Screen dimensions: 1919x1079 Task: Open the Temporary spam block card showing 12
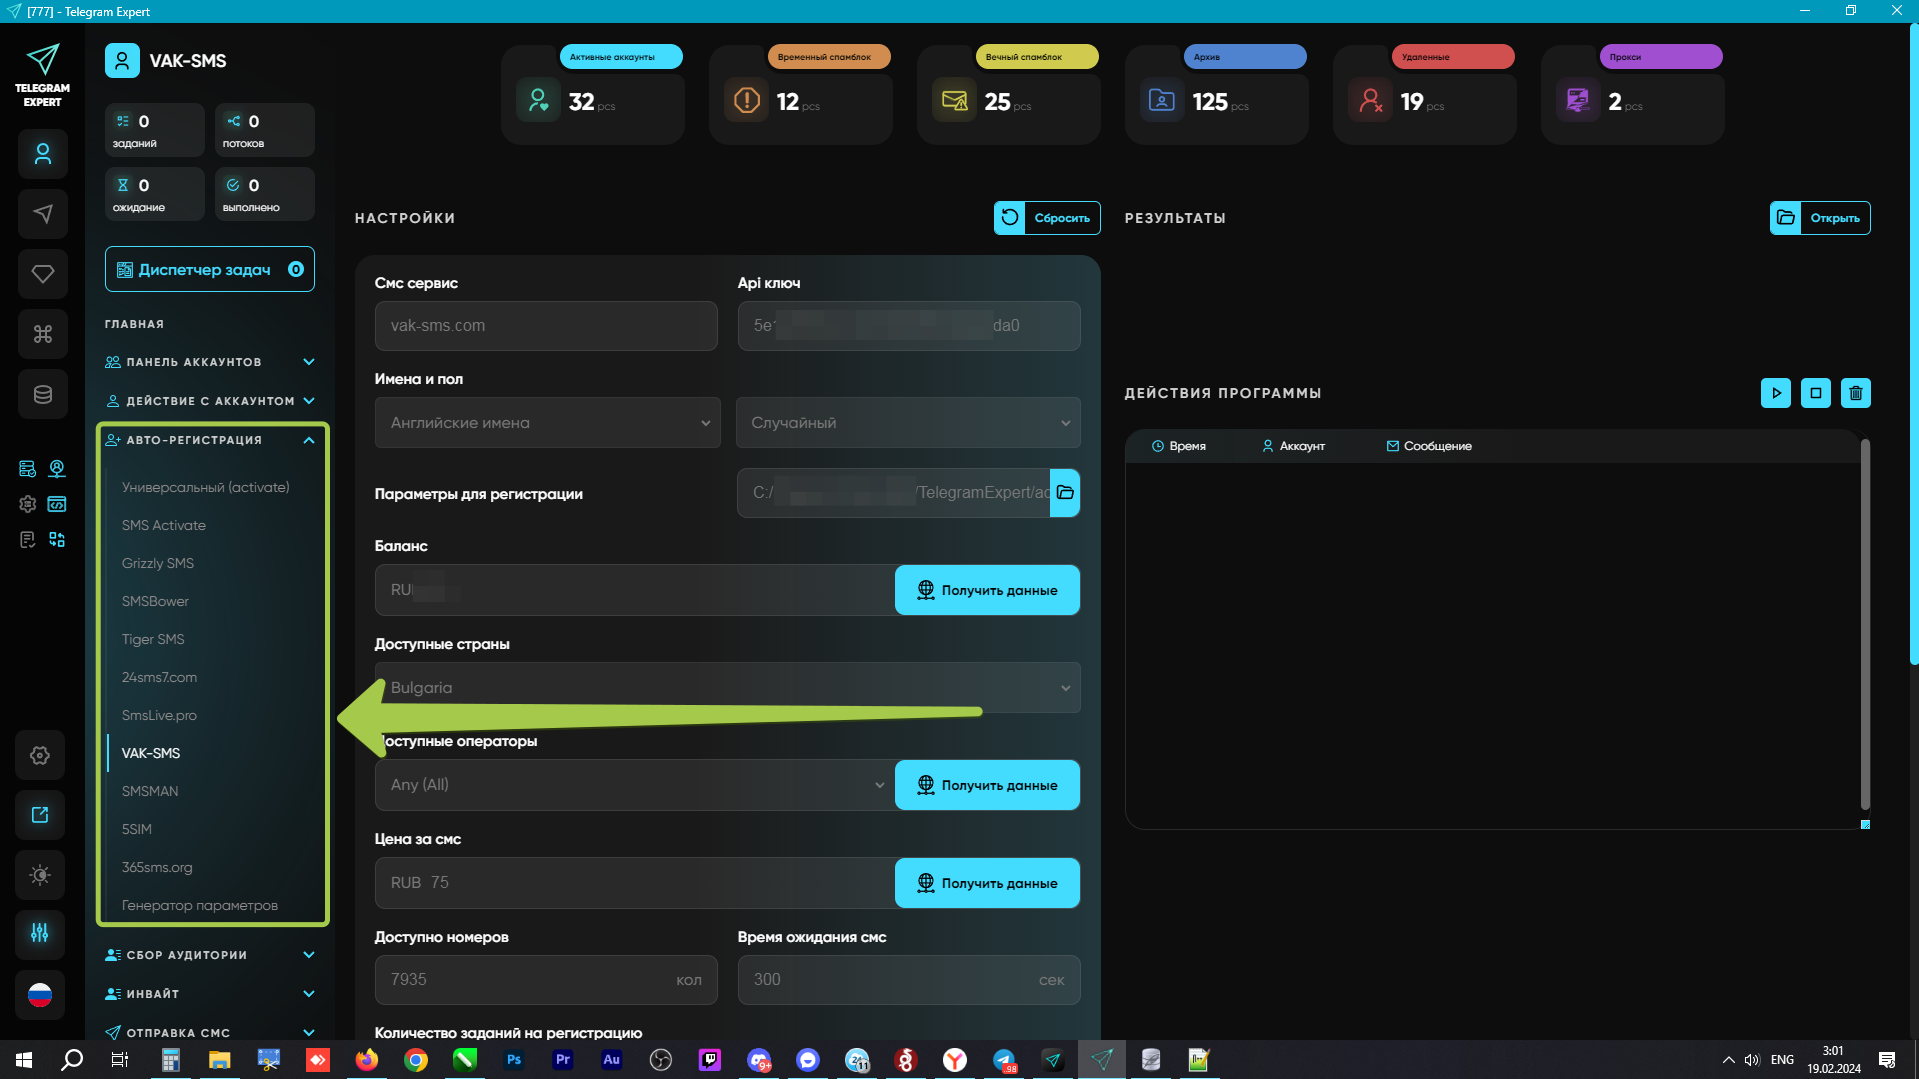[801, 95]
